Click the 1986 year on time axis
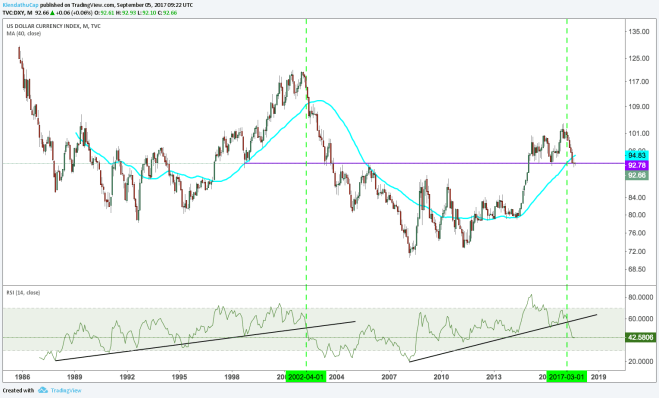The height and width of the screenshot is (398, 659). [22, 377]
